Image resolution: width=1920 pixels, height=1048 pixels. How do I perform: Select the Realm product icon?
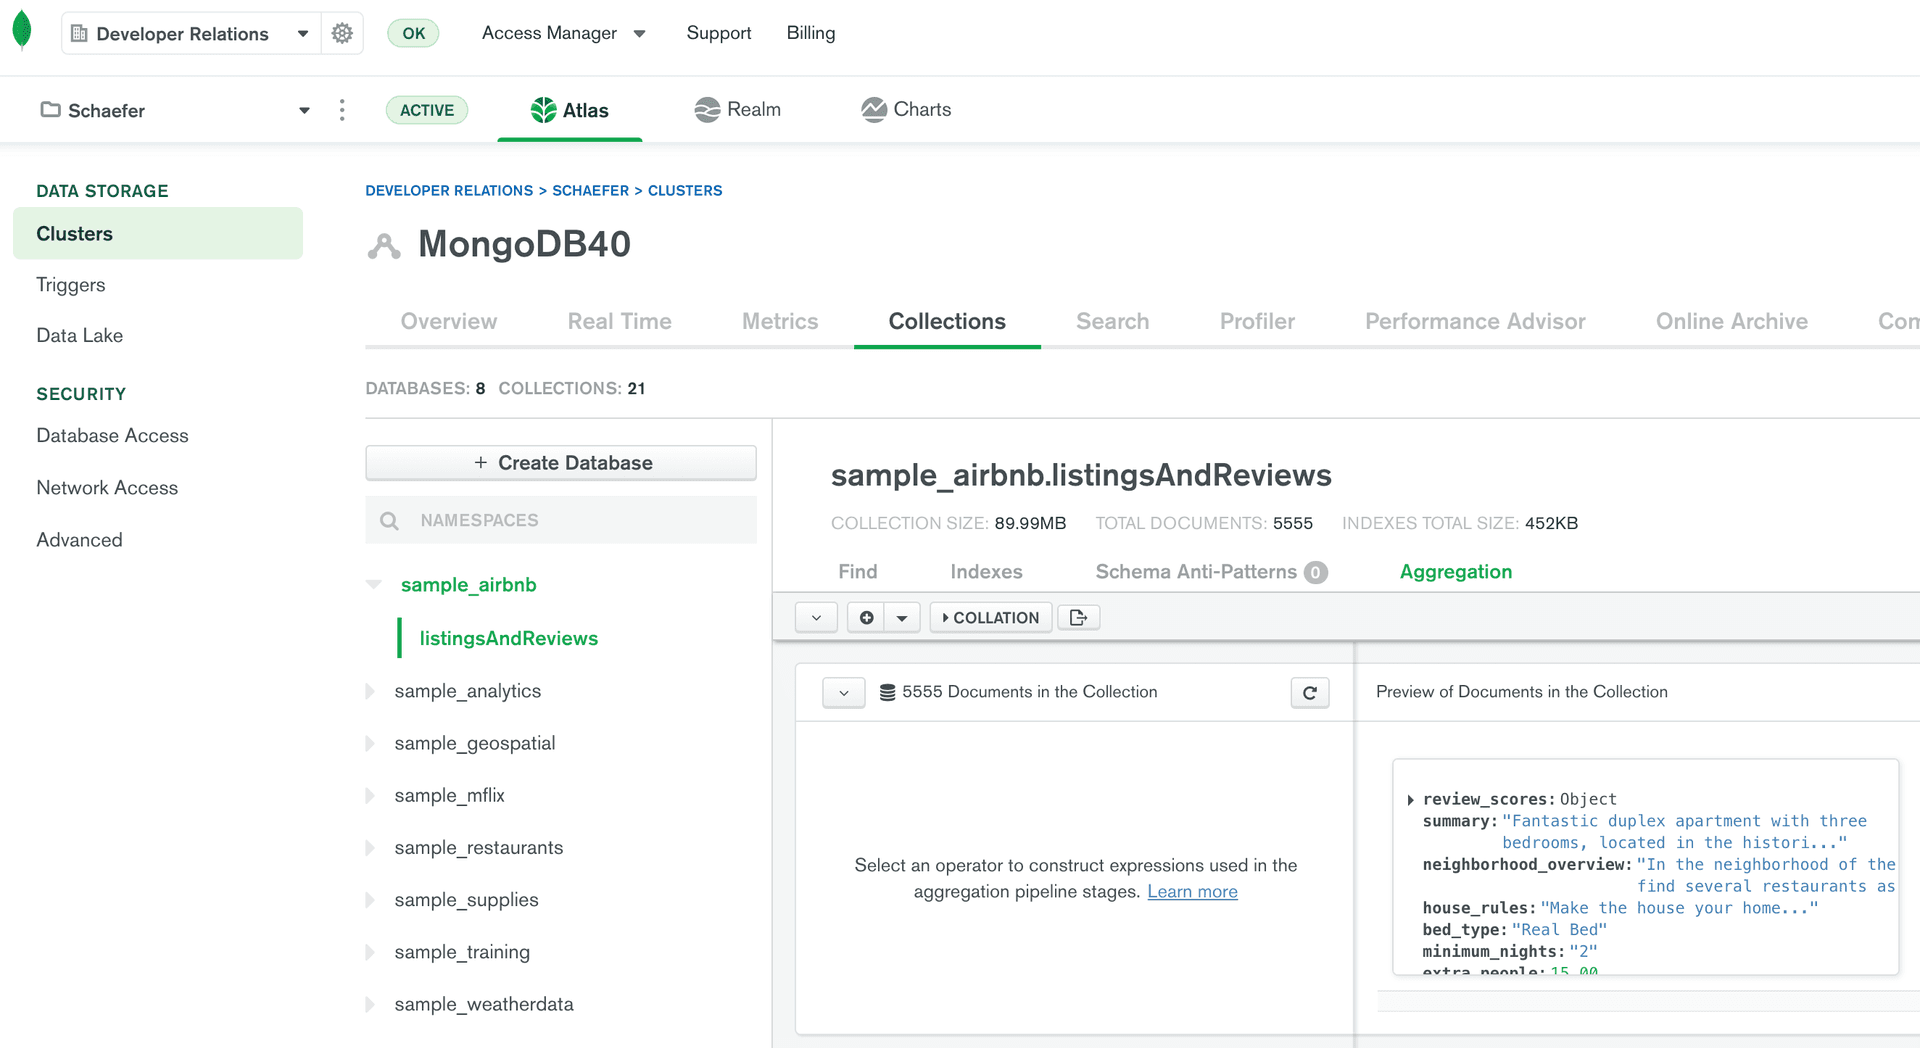coord(707,109)
